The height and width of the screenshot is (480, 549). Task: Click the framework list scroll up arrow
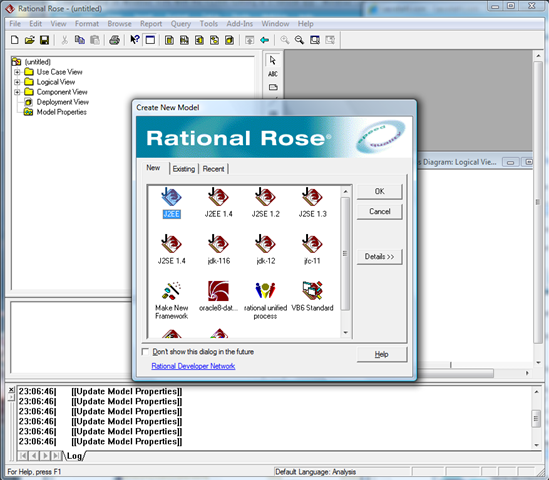coord(345,192)
